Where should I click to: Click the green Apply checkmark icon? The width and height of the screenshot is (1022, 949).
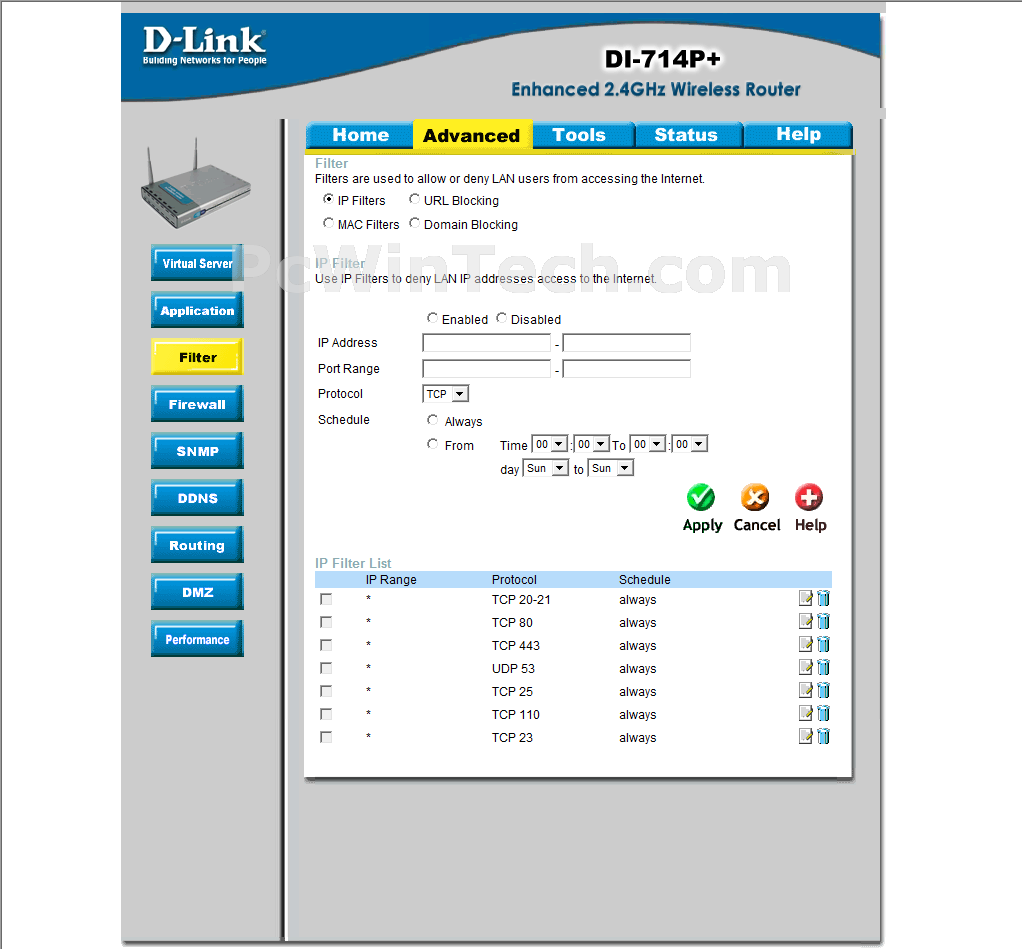coord(701,497)
